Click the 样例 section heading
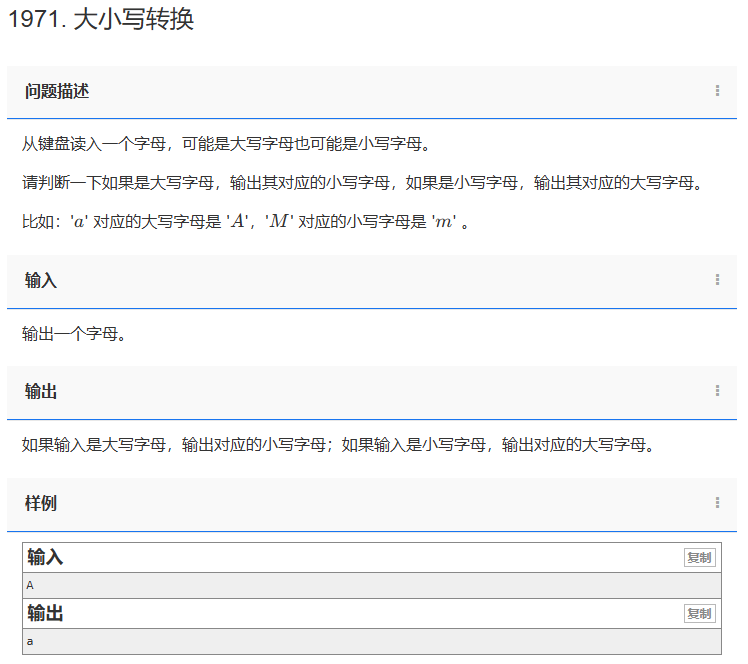This screenshot has height=664, width=748. coord(41,503)
